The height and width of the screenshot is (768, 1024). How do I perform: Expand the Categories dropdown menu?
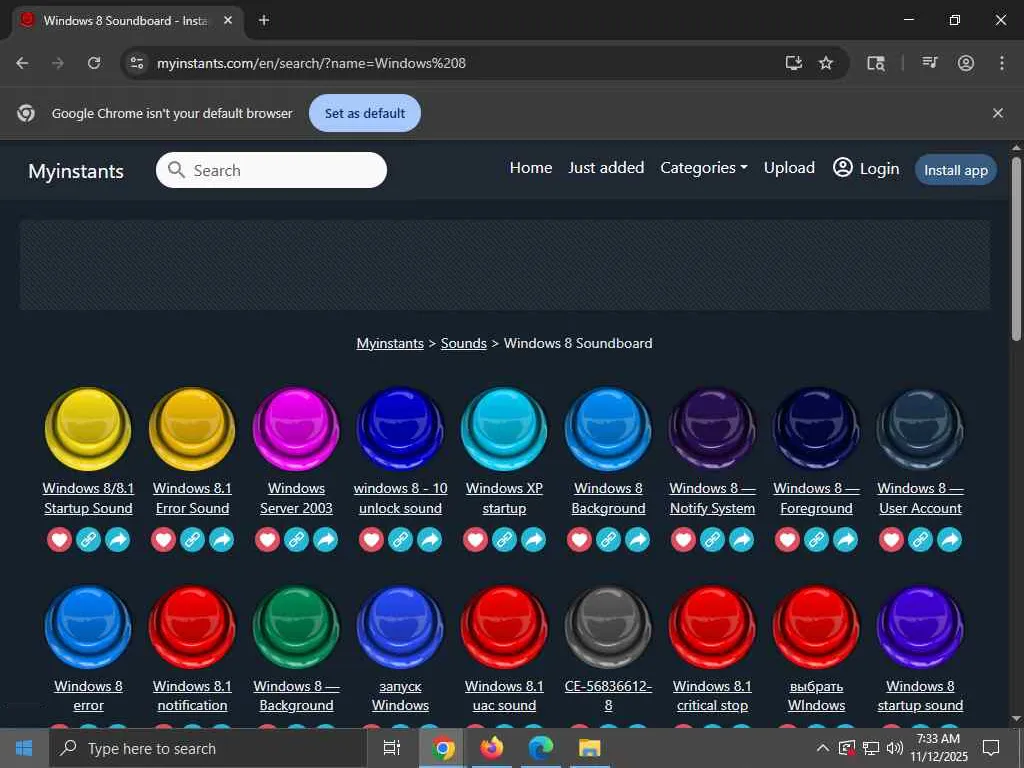point(703,168)
